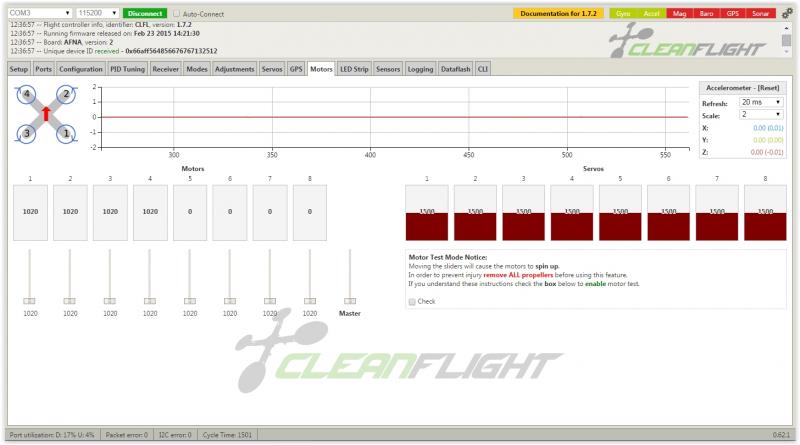Click the motor 7 slider handle
Screen dimensions: 800x445
[270, 301]
